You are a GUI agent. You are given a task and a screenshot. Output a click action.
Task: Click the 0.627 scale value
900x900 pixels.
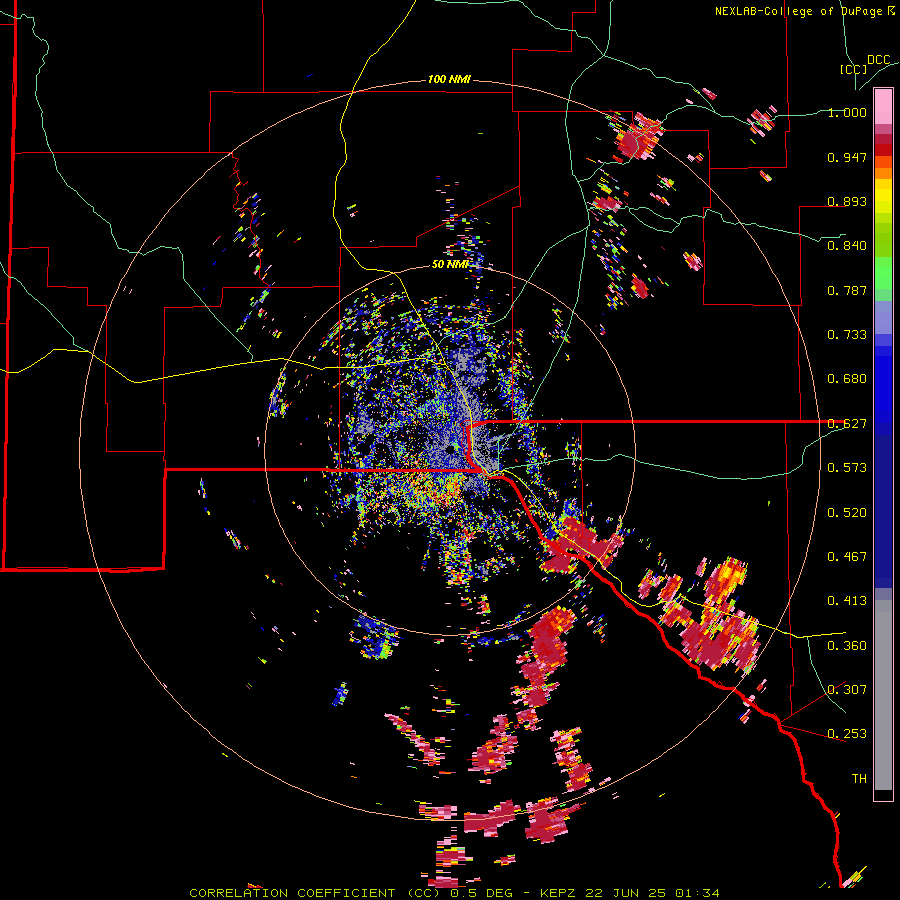tap(847, 424)
